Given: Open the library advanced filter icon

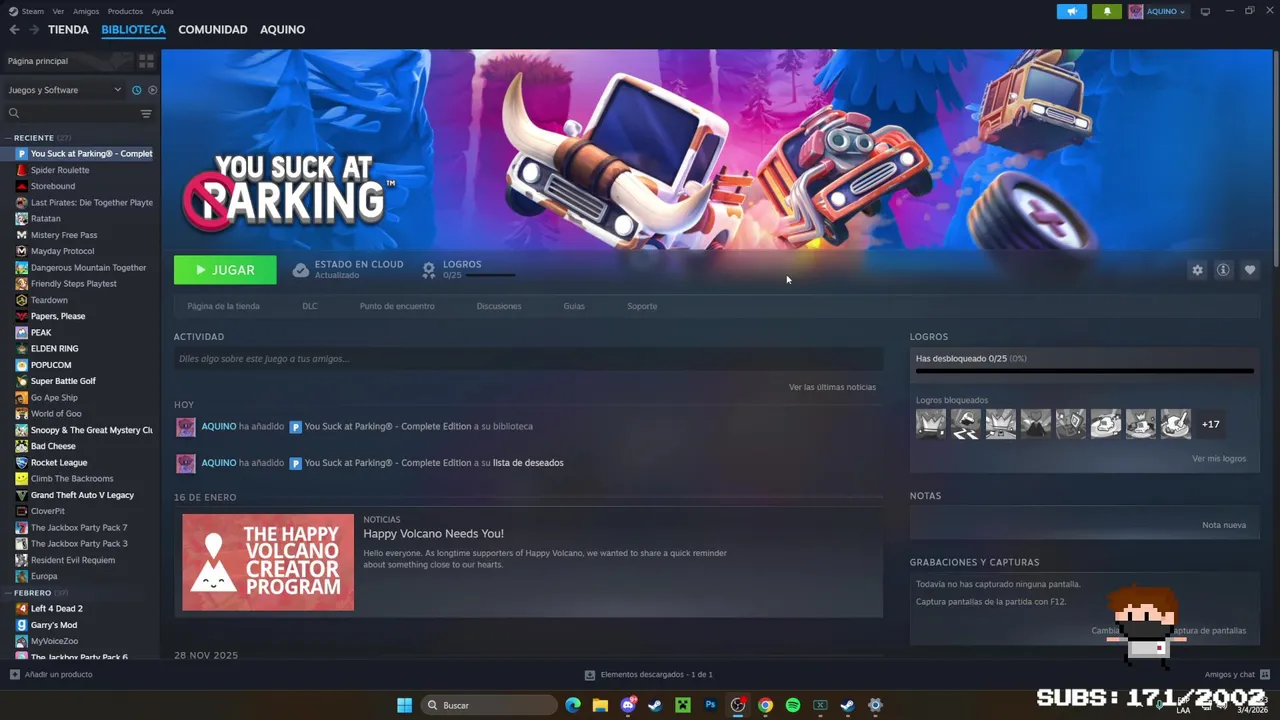Looking at the screenshot, I should tap(146, 114).
